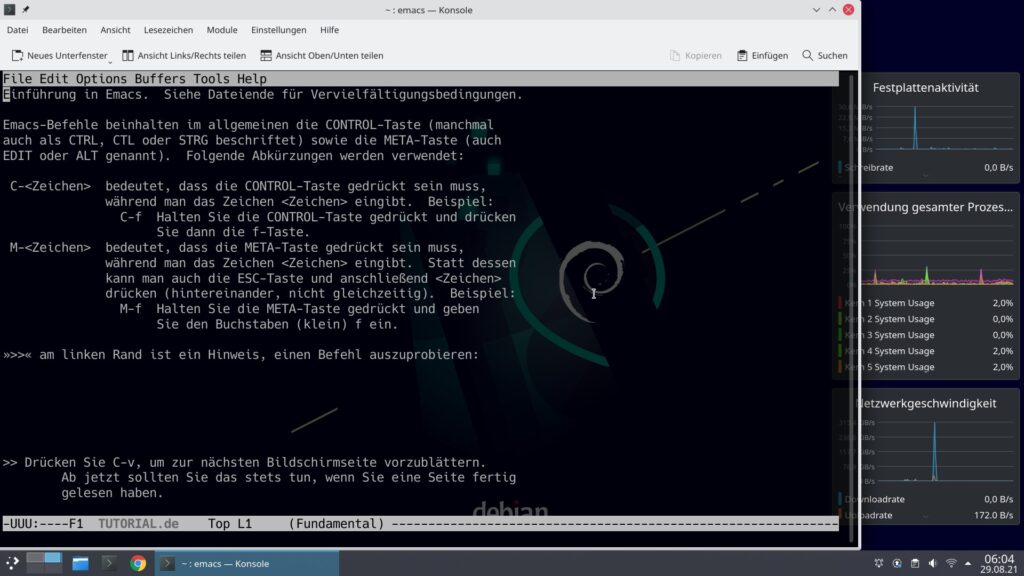Click TUTORIAL.de in the Emacs mode line
The image size is (1024, 576).
(x=138, y=524)
